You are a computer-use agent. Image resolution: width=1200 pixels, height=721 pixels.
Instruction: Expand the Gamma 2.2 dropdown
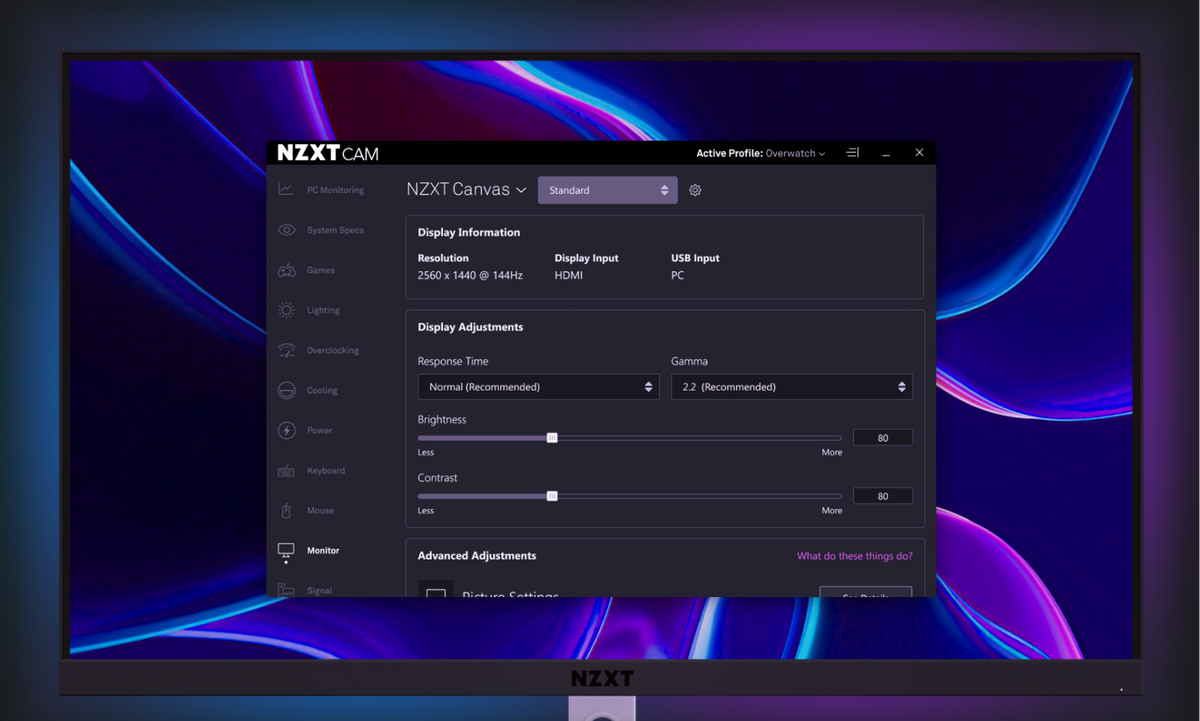[791, 387]
